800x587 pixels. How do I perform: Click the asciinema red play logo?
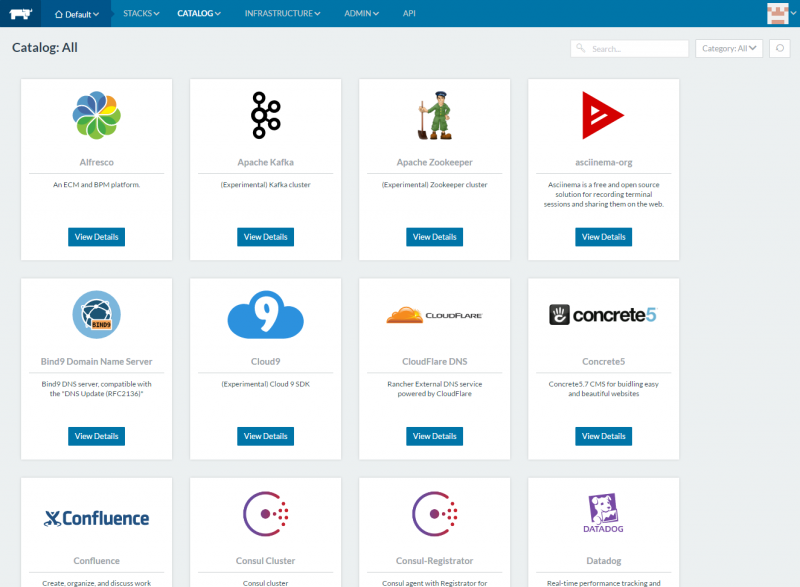tap(603, 115)
